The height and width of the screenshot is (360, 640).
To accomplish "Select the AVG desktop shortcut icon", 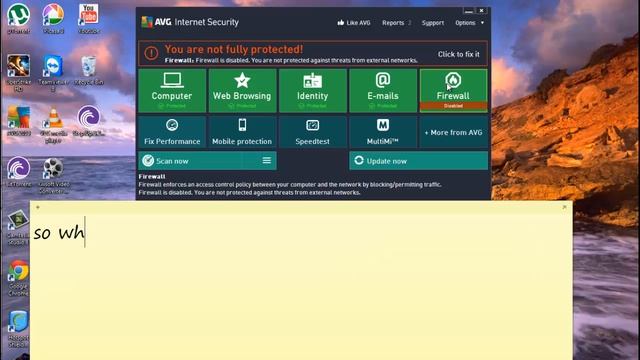I will click(18, 121).
